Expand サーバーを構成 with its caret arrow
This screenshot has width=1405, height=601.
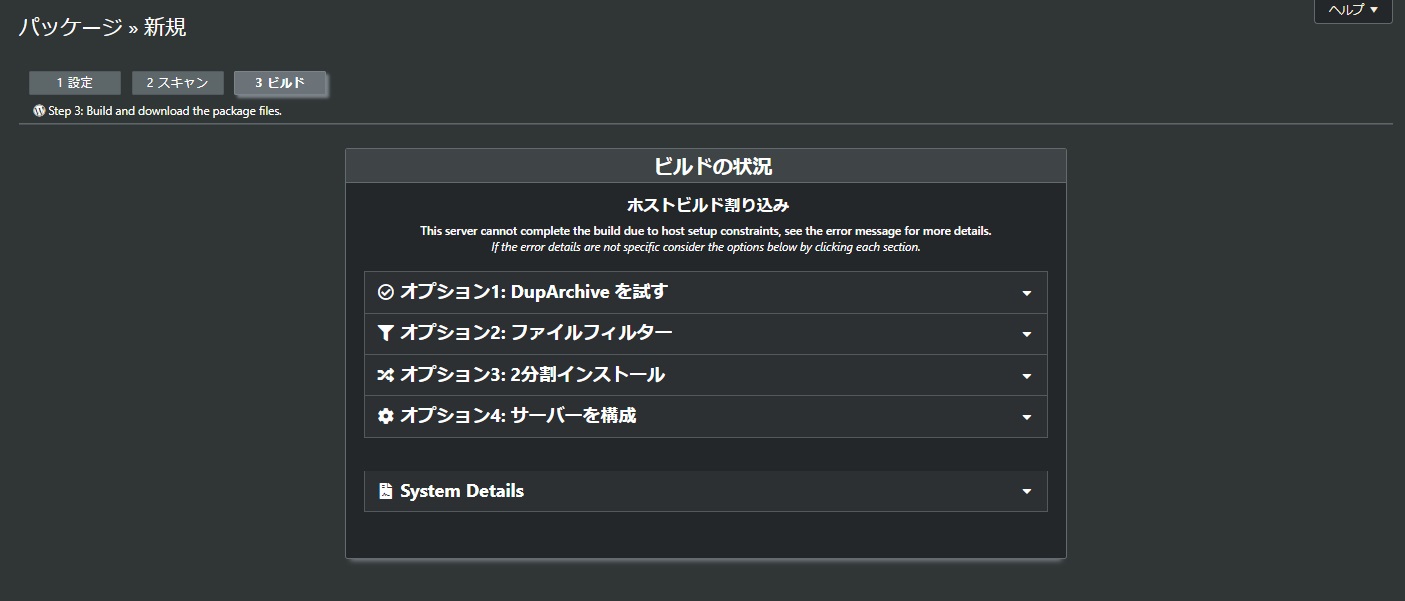(x=1026, y=417)
